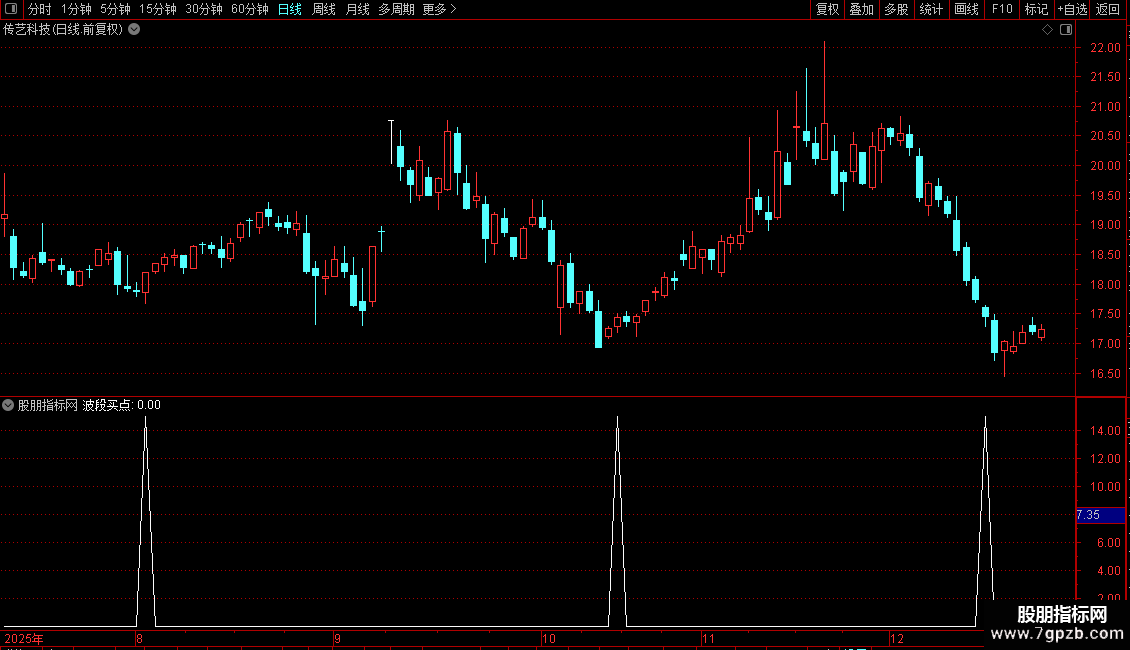Click the 16.50 price axis label

click(x=1105, y=373)
